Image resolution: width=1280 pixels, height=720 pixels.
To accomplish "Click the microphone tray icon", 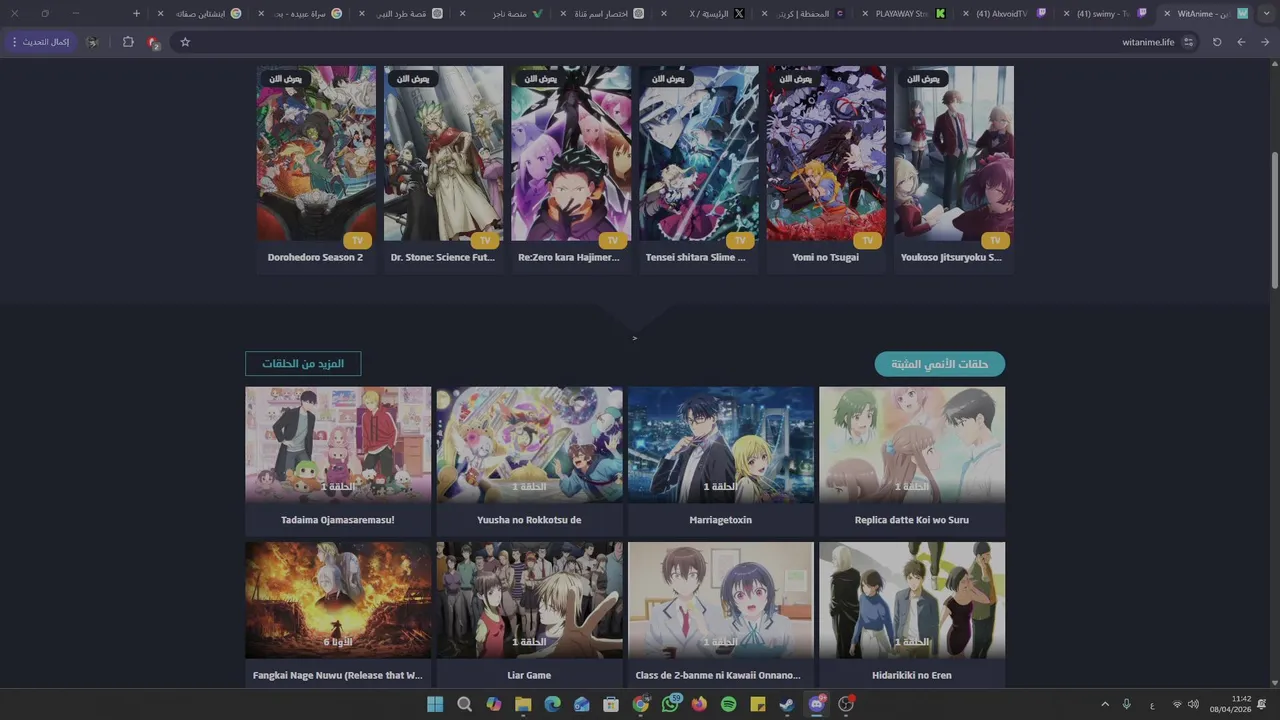I will (1127, 704).
